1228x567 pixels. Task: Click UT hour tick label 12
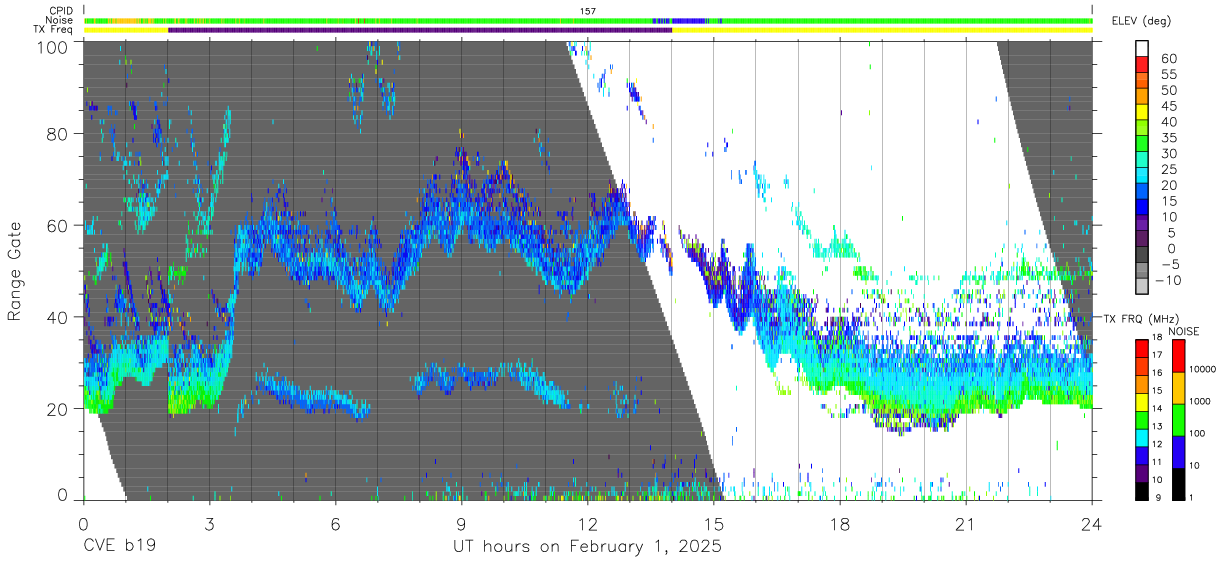point(587,524)
